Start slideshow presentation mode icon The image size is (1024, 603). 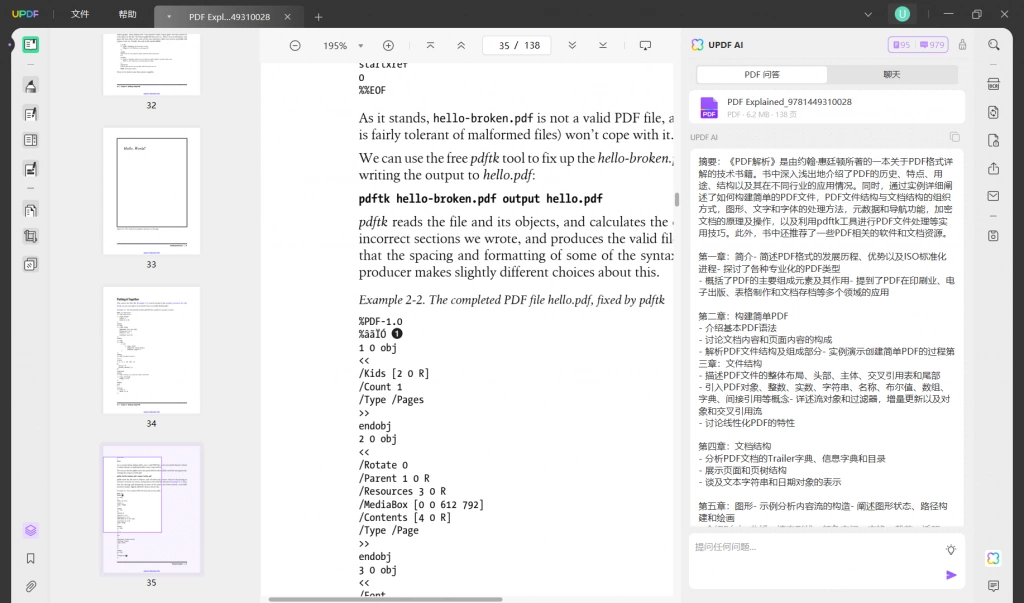645,45
